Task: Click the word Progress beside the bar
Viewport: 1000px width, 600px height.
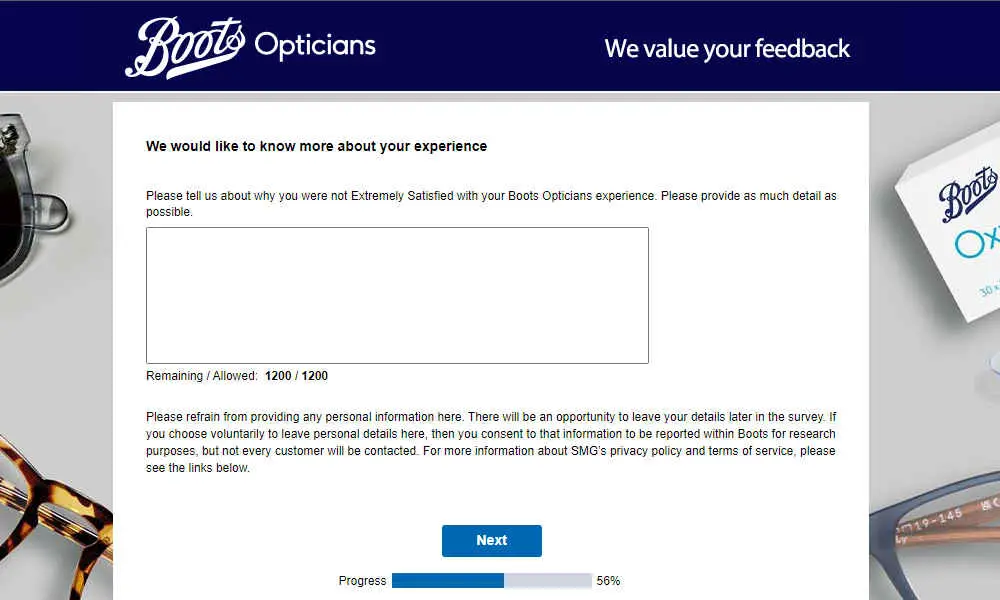Action: tap(362, 581)
